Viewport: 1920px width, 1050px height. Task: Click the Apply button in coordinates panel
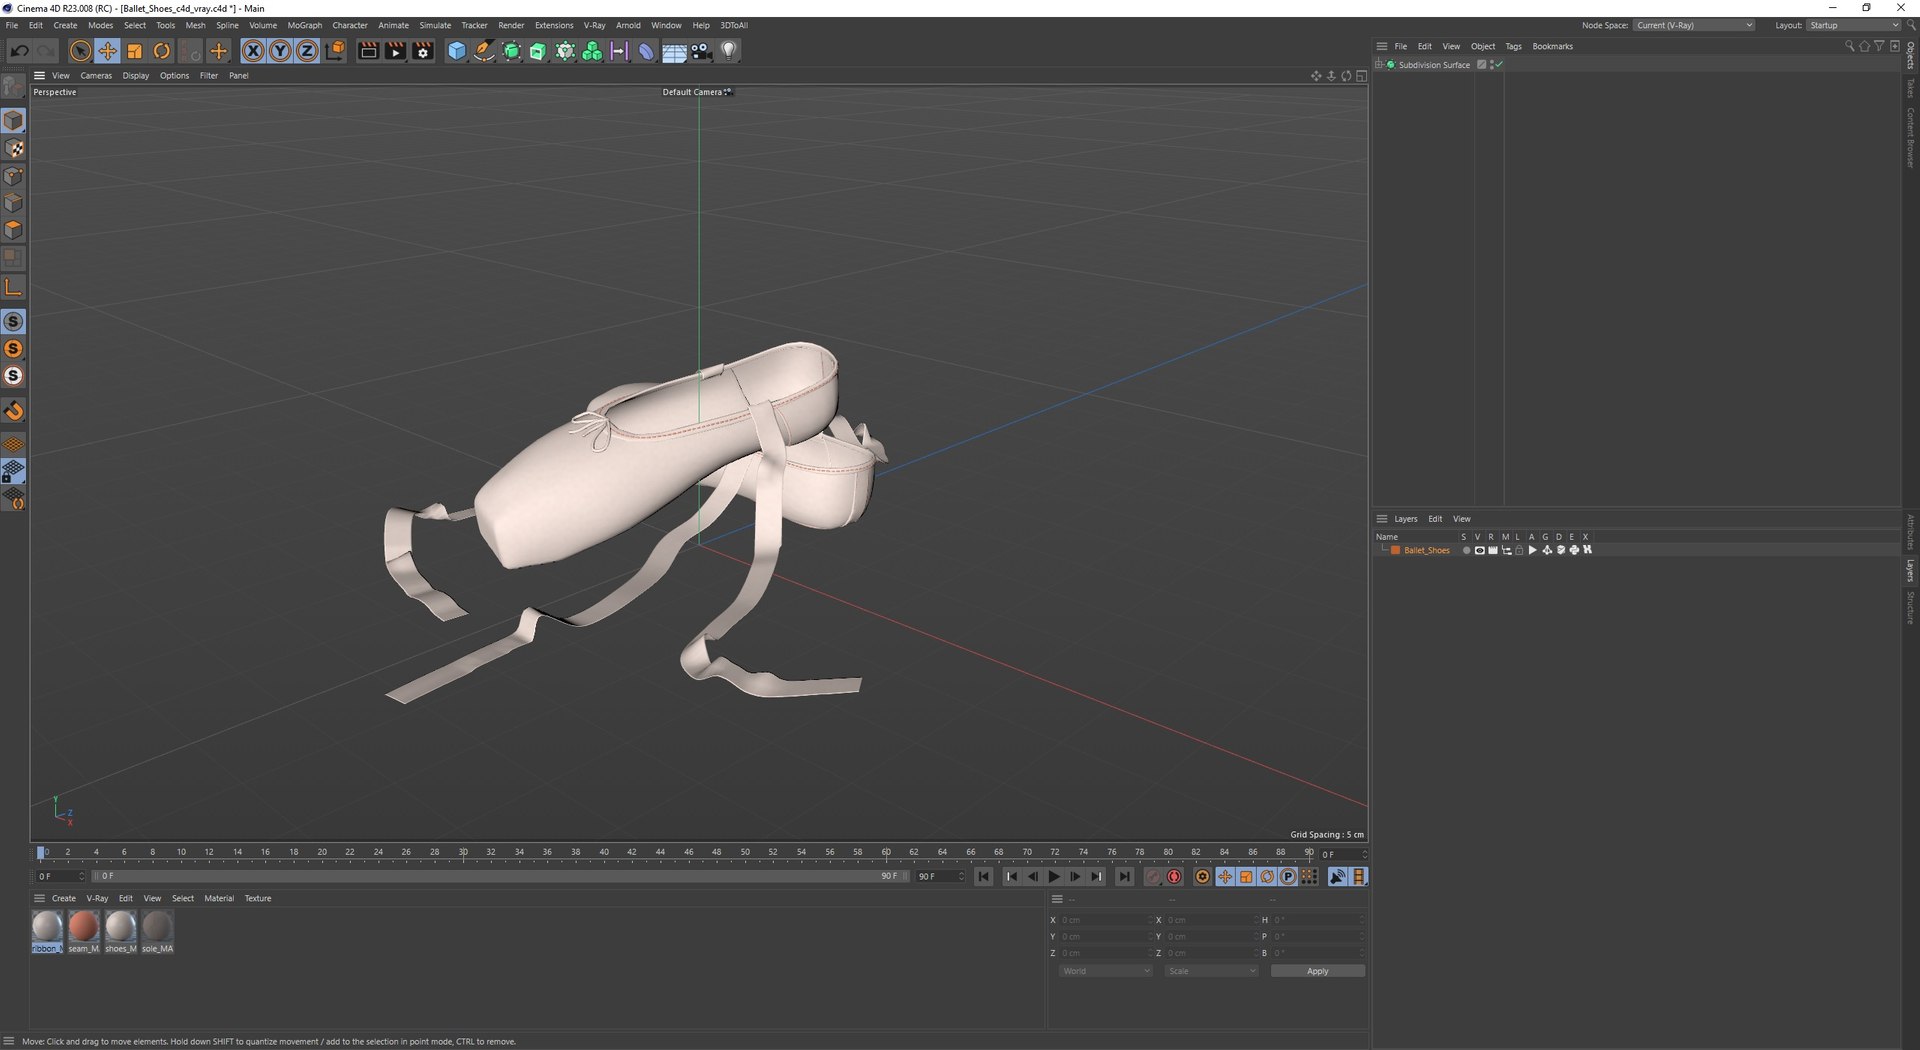[1317, 971]
